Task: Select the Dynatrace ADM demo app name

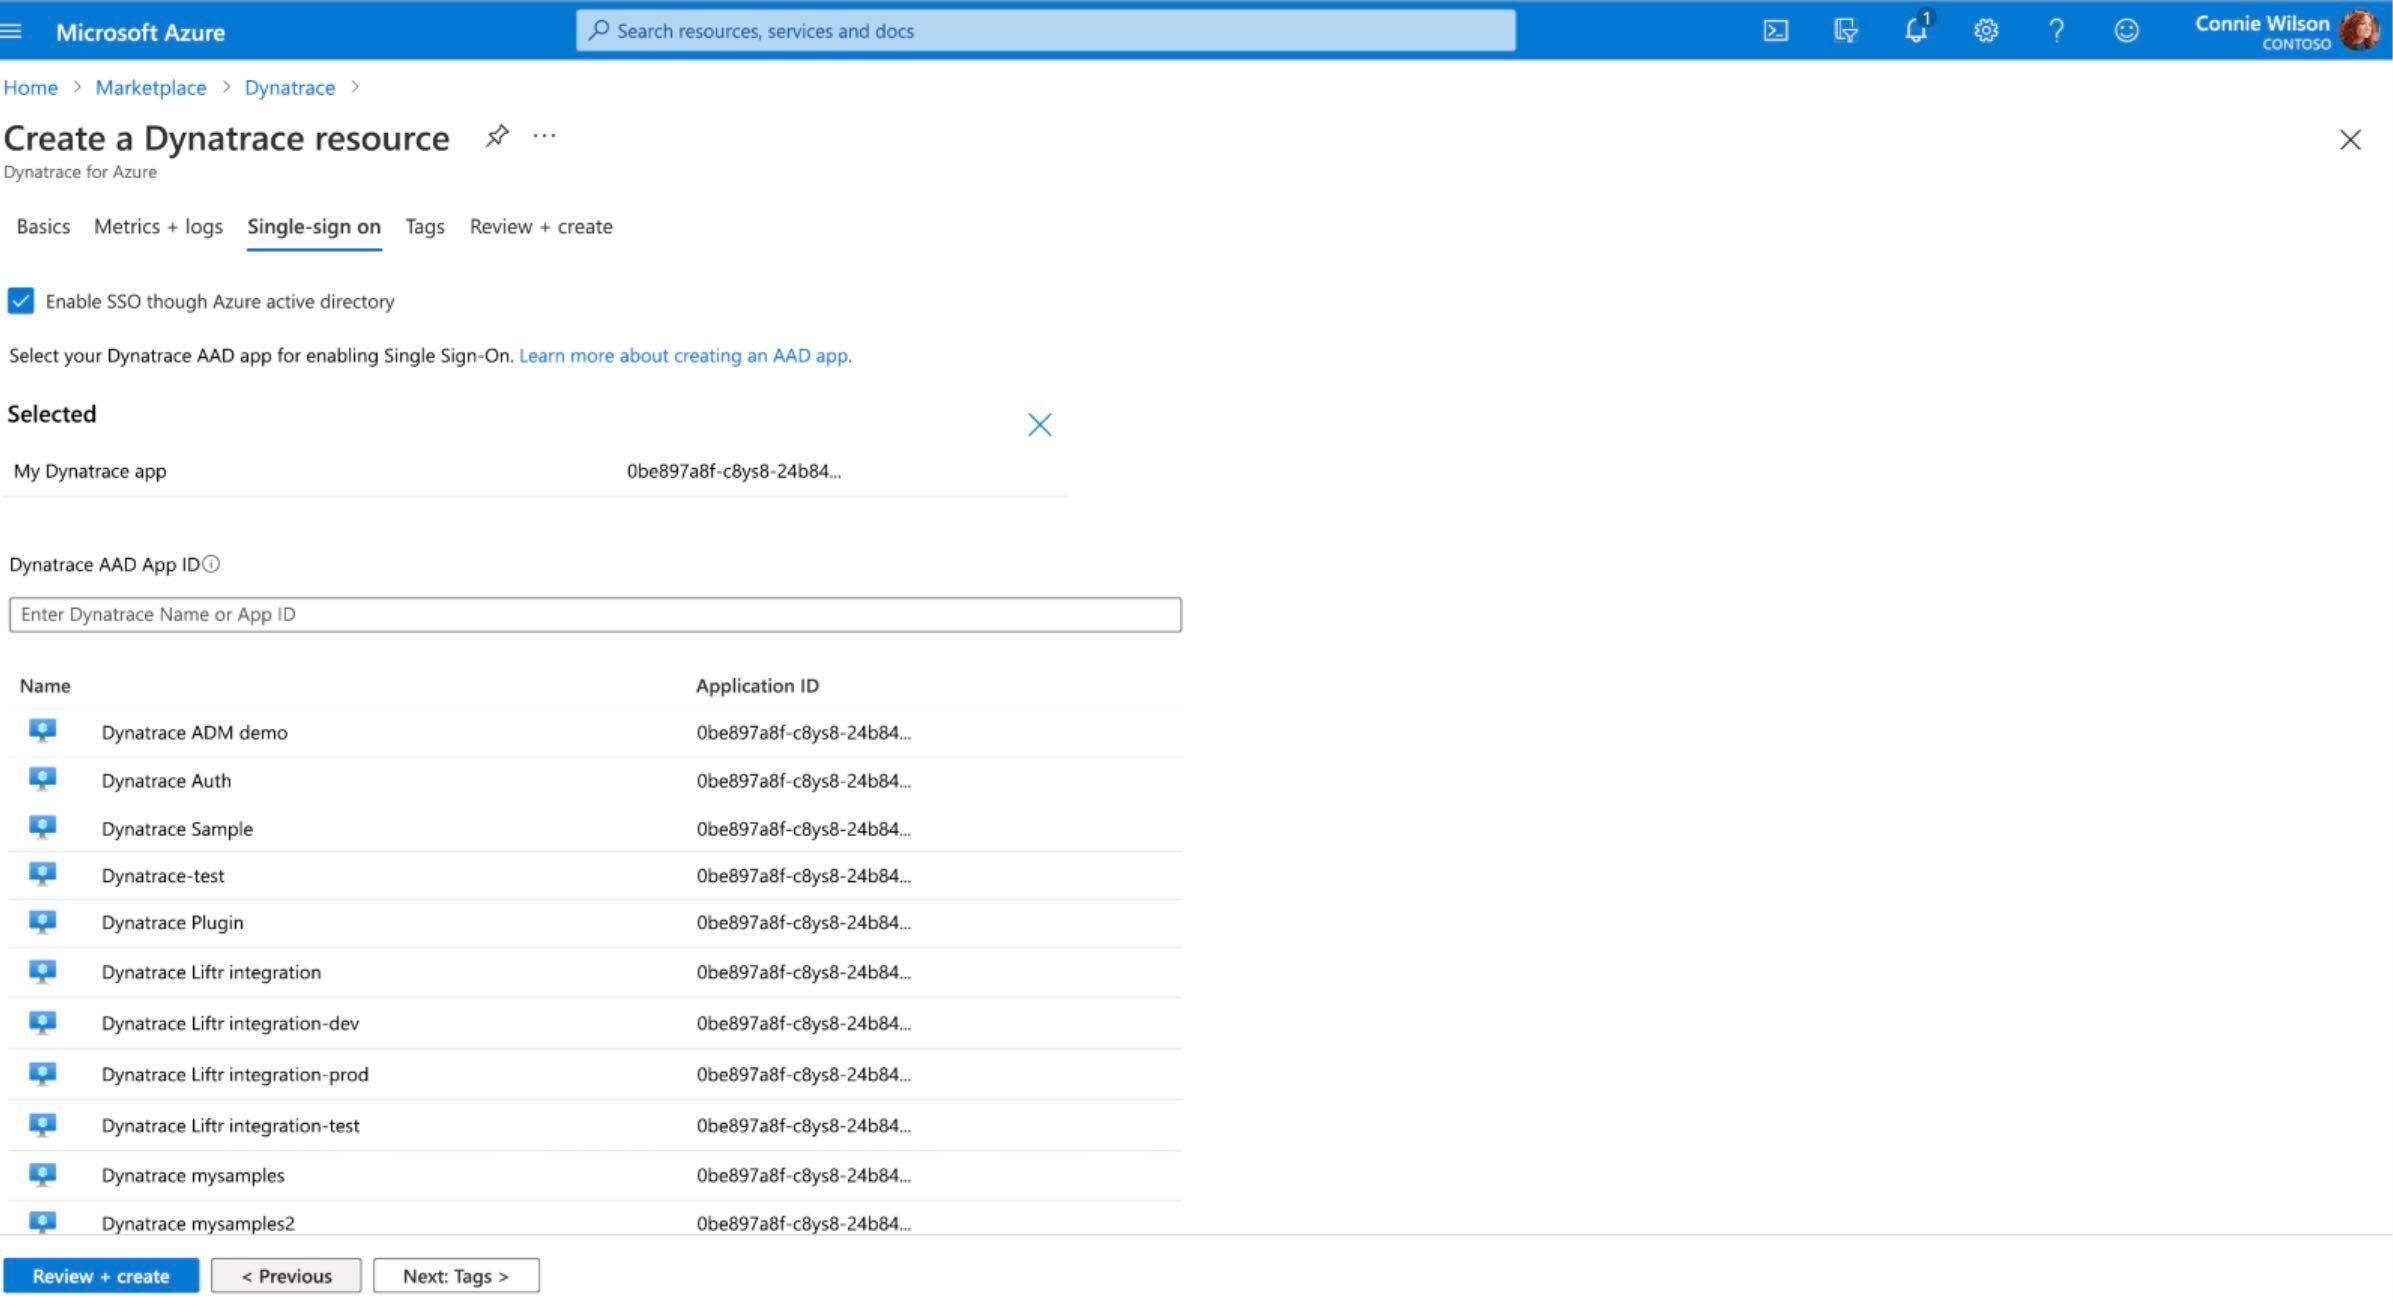Action: (194, 732)
